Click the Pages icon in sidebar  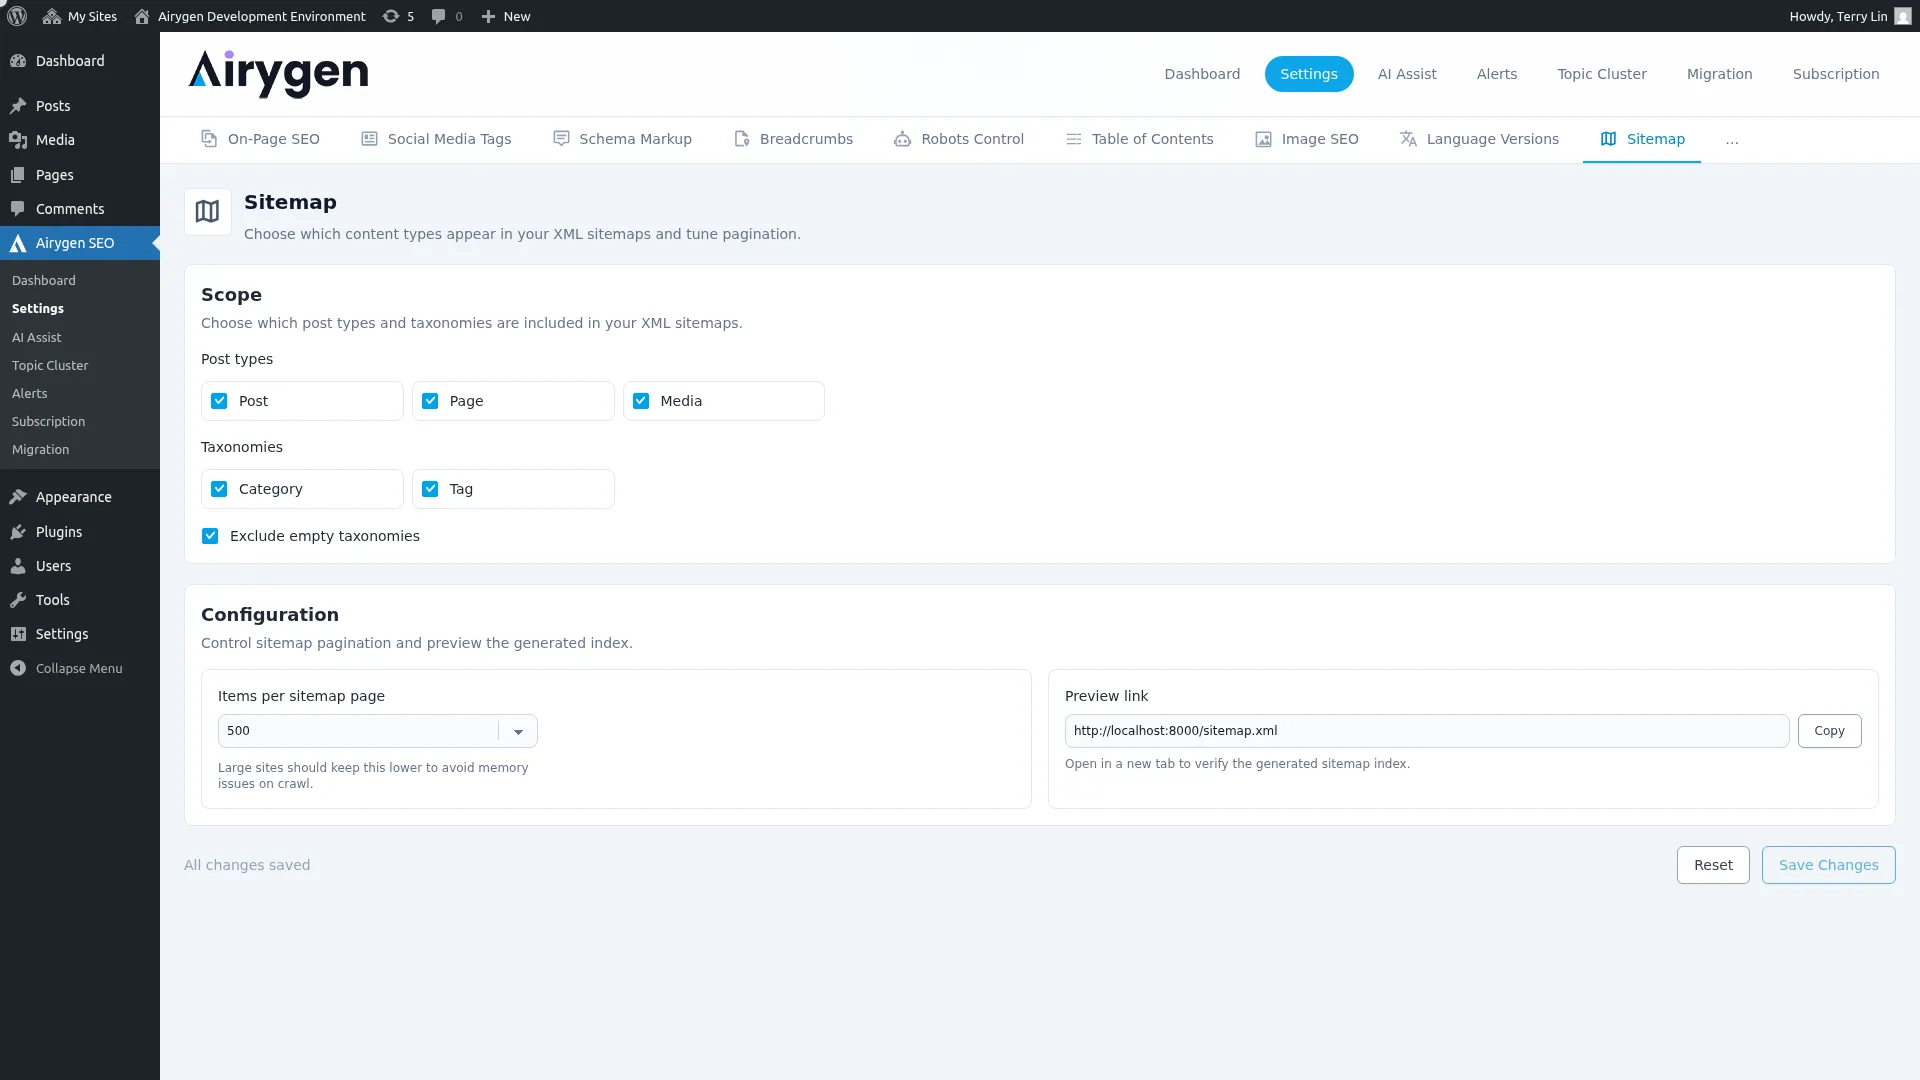[18, 175]
